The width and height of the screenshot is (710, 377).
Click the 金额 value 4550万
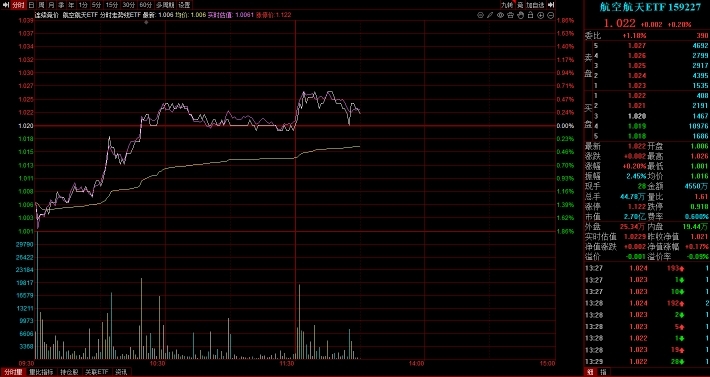pos(697,186)
